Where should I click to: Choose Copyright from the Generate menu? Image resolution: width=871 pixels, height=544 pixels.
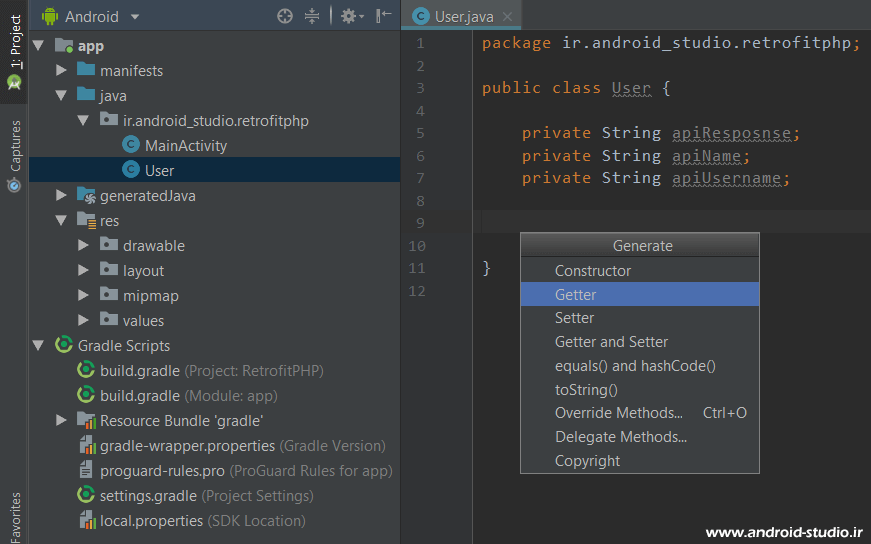click(x=640, y=461)
